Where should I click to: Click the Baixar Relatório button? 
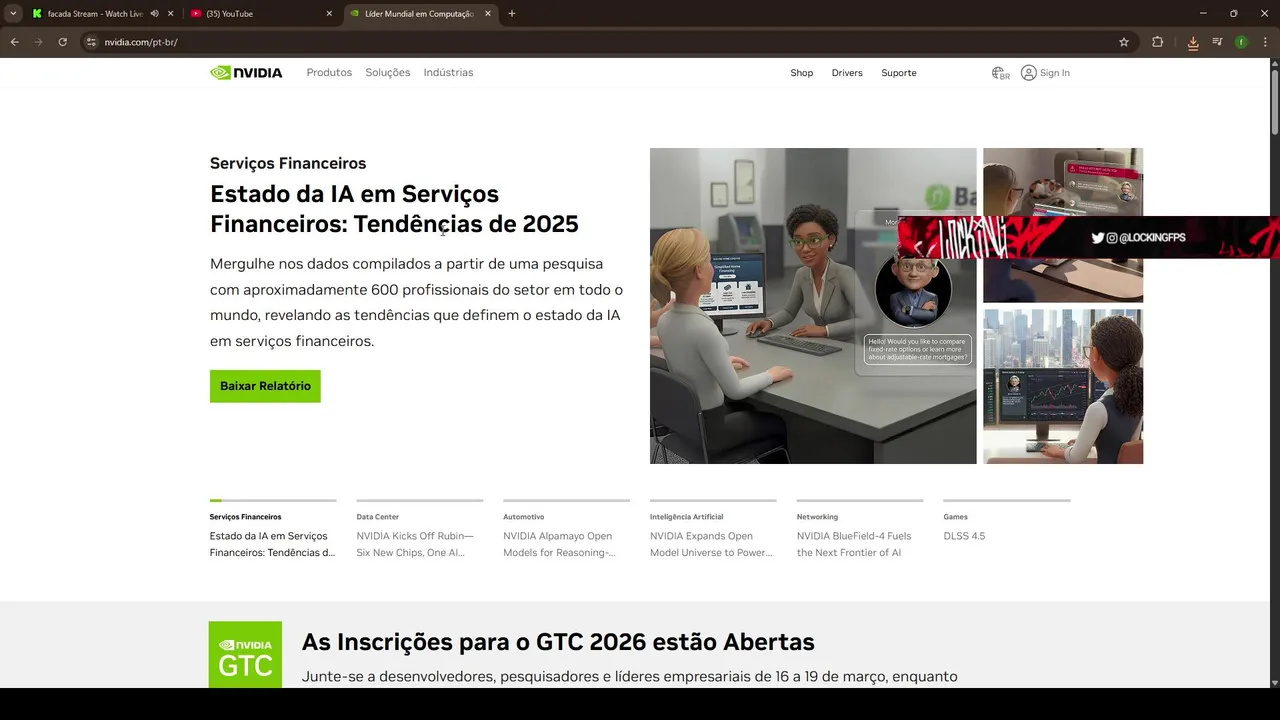click(265, 386)
